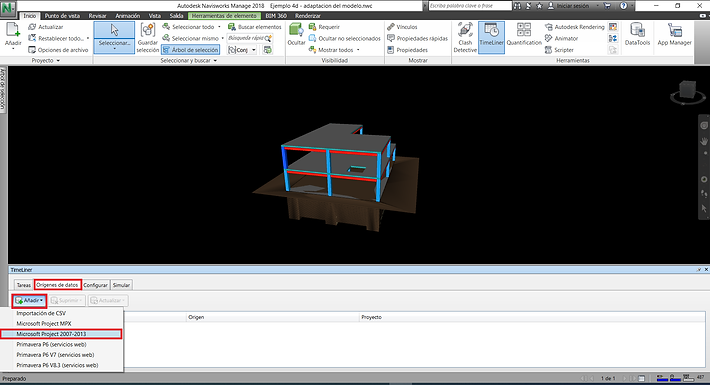Click the Ocultar hide icon
The width and height of the screenshot is (710, 385).
tap(296, 35)
